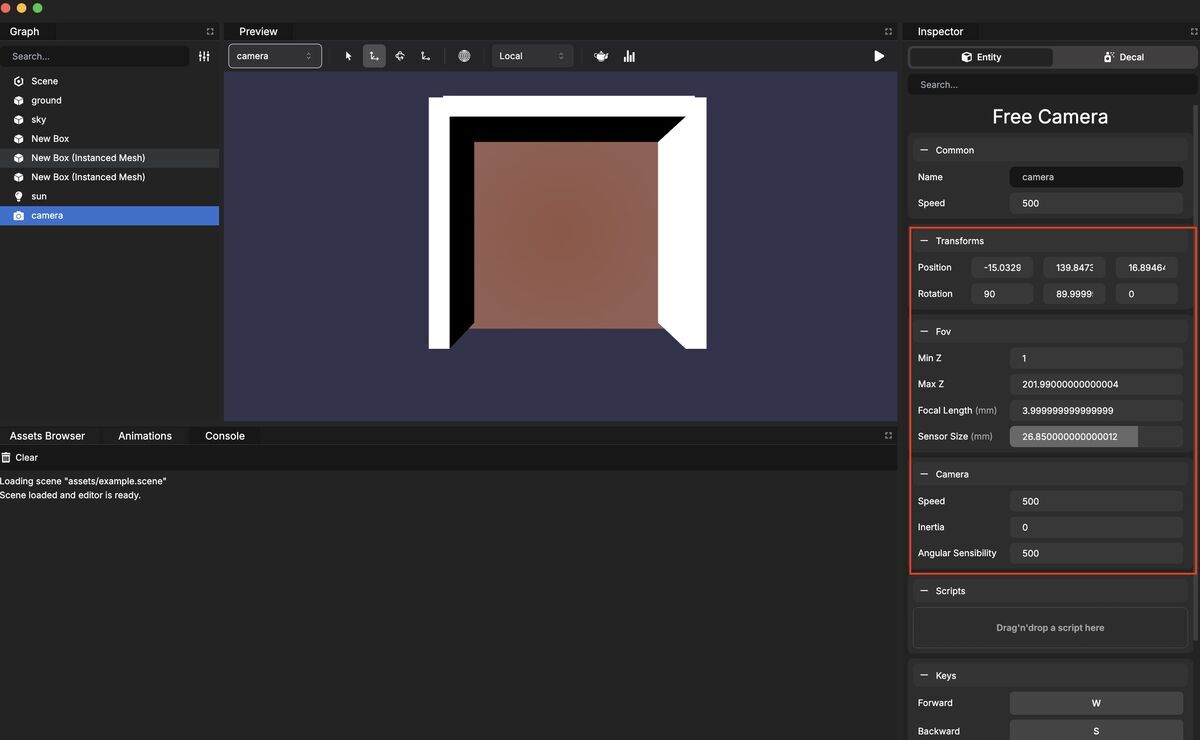Click the Backward key S button
The height and width of the screenshot is (740, 1200).
tap(1096, 731)
